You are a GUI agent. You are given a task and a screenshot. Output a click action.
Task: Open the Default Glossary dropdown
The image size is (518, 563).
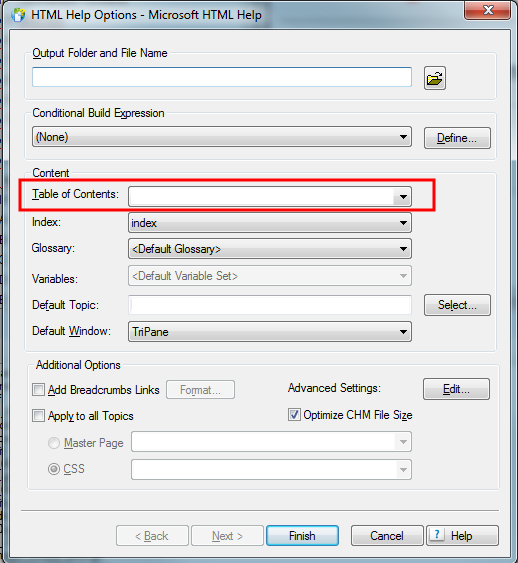coord(270,249)
